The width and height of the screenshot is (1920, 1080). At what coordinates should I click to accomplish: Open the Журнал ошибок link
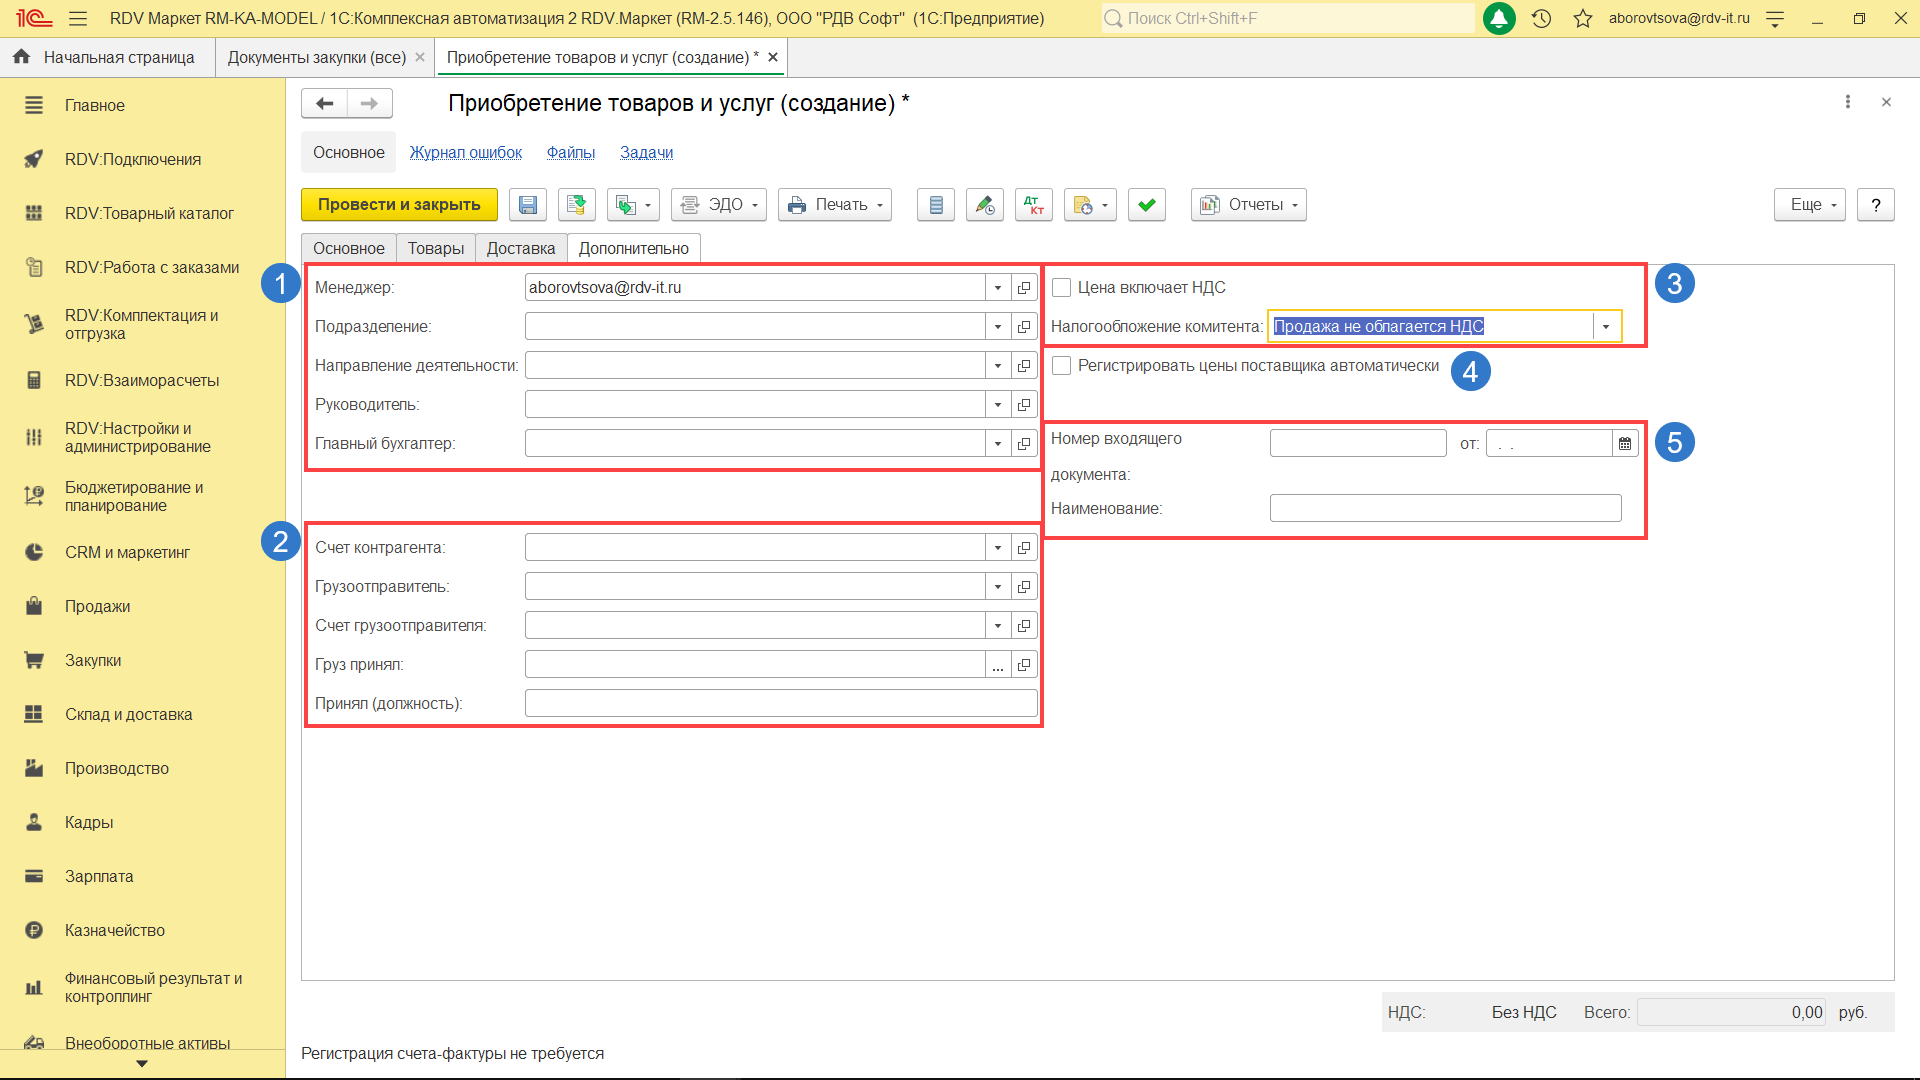pyautogui.click(x=465, y=152)
